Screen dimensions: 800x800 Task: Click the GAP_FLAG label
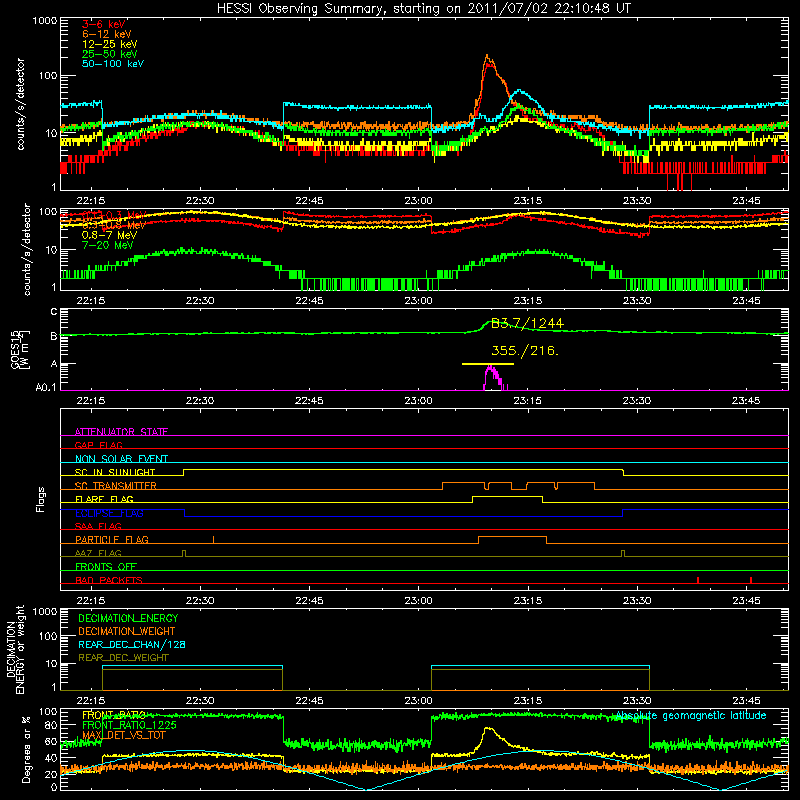[98, 445]
